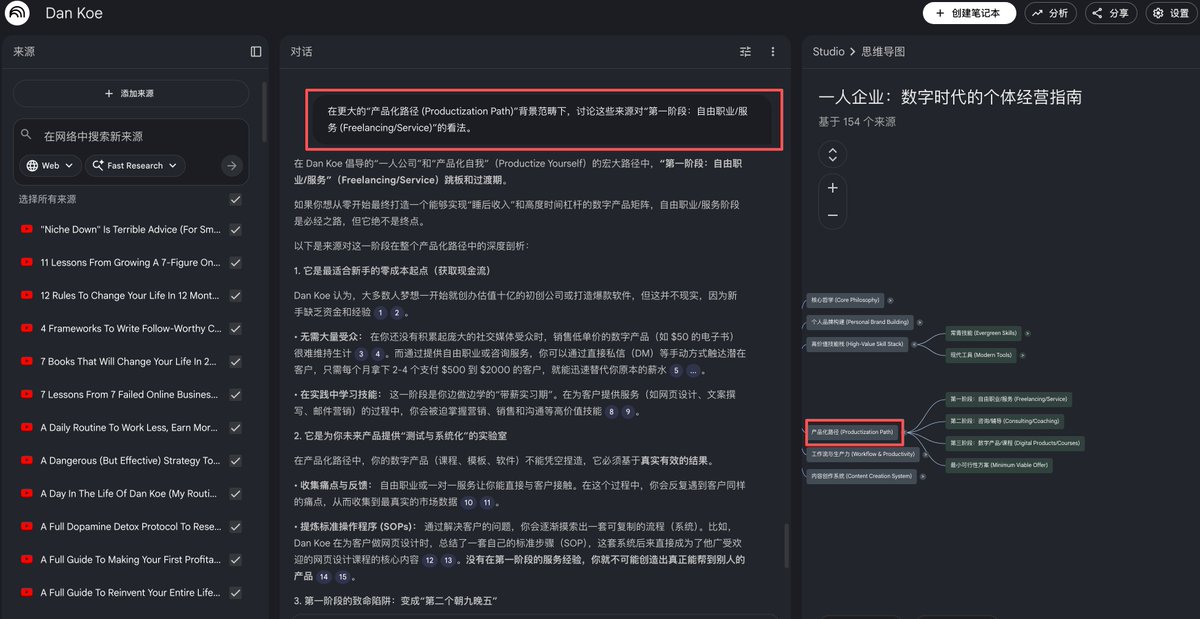Screen dimensions: 1200x619
Task: Select 第一阶段 Freelancing/Service node
Action: (1009, 399)
